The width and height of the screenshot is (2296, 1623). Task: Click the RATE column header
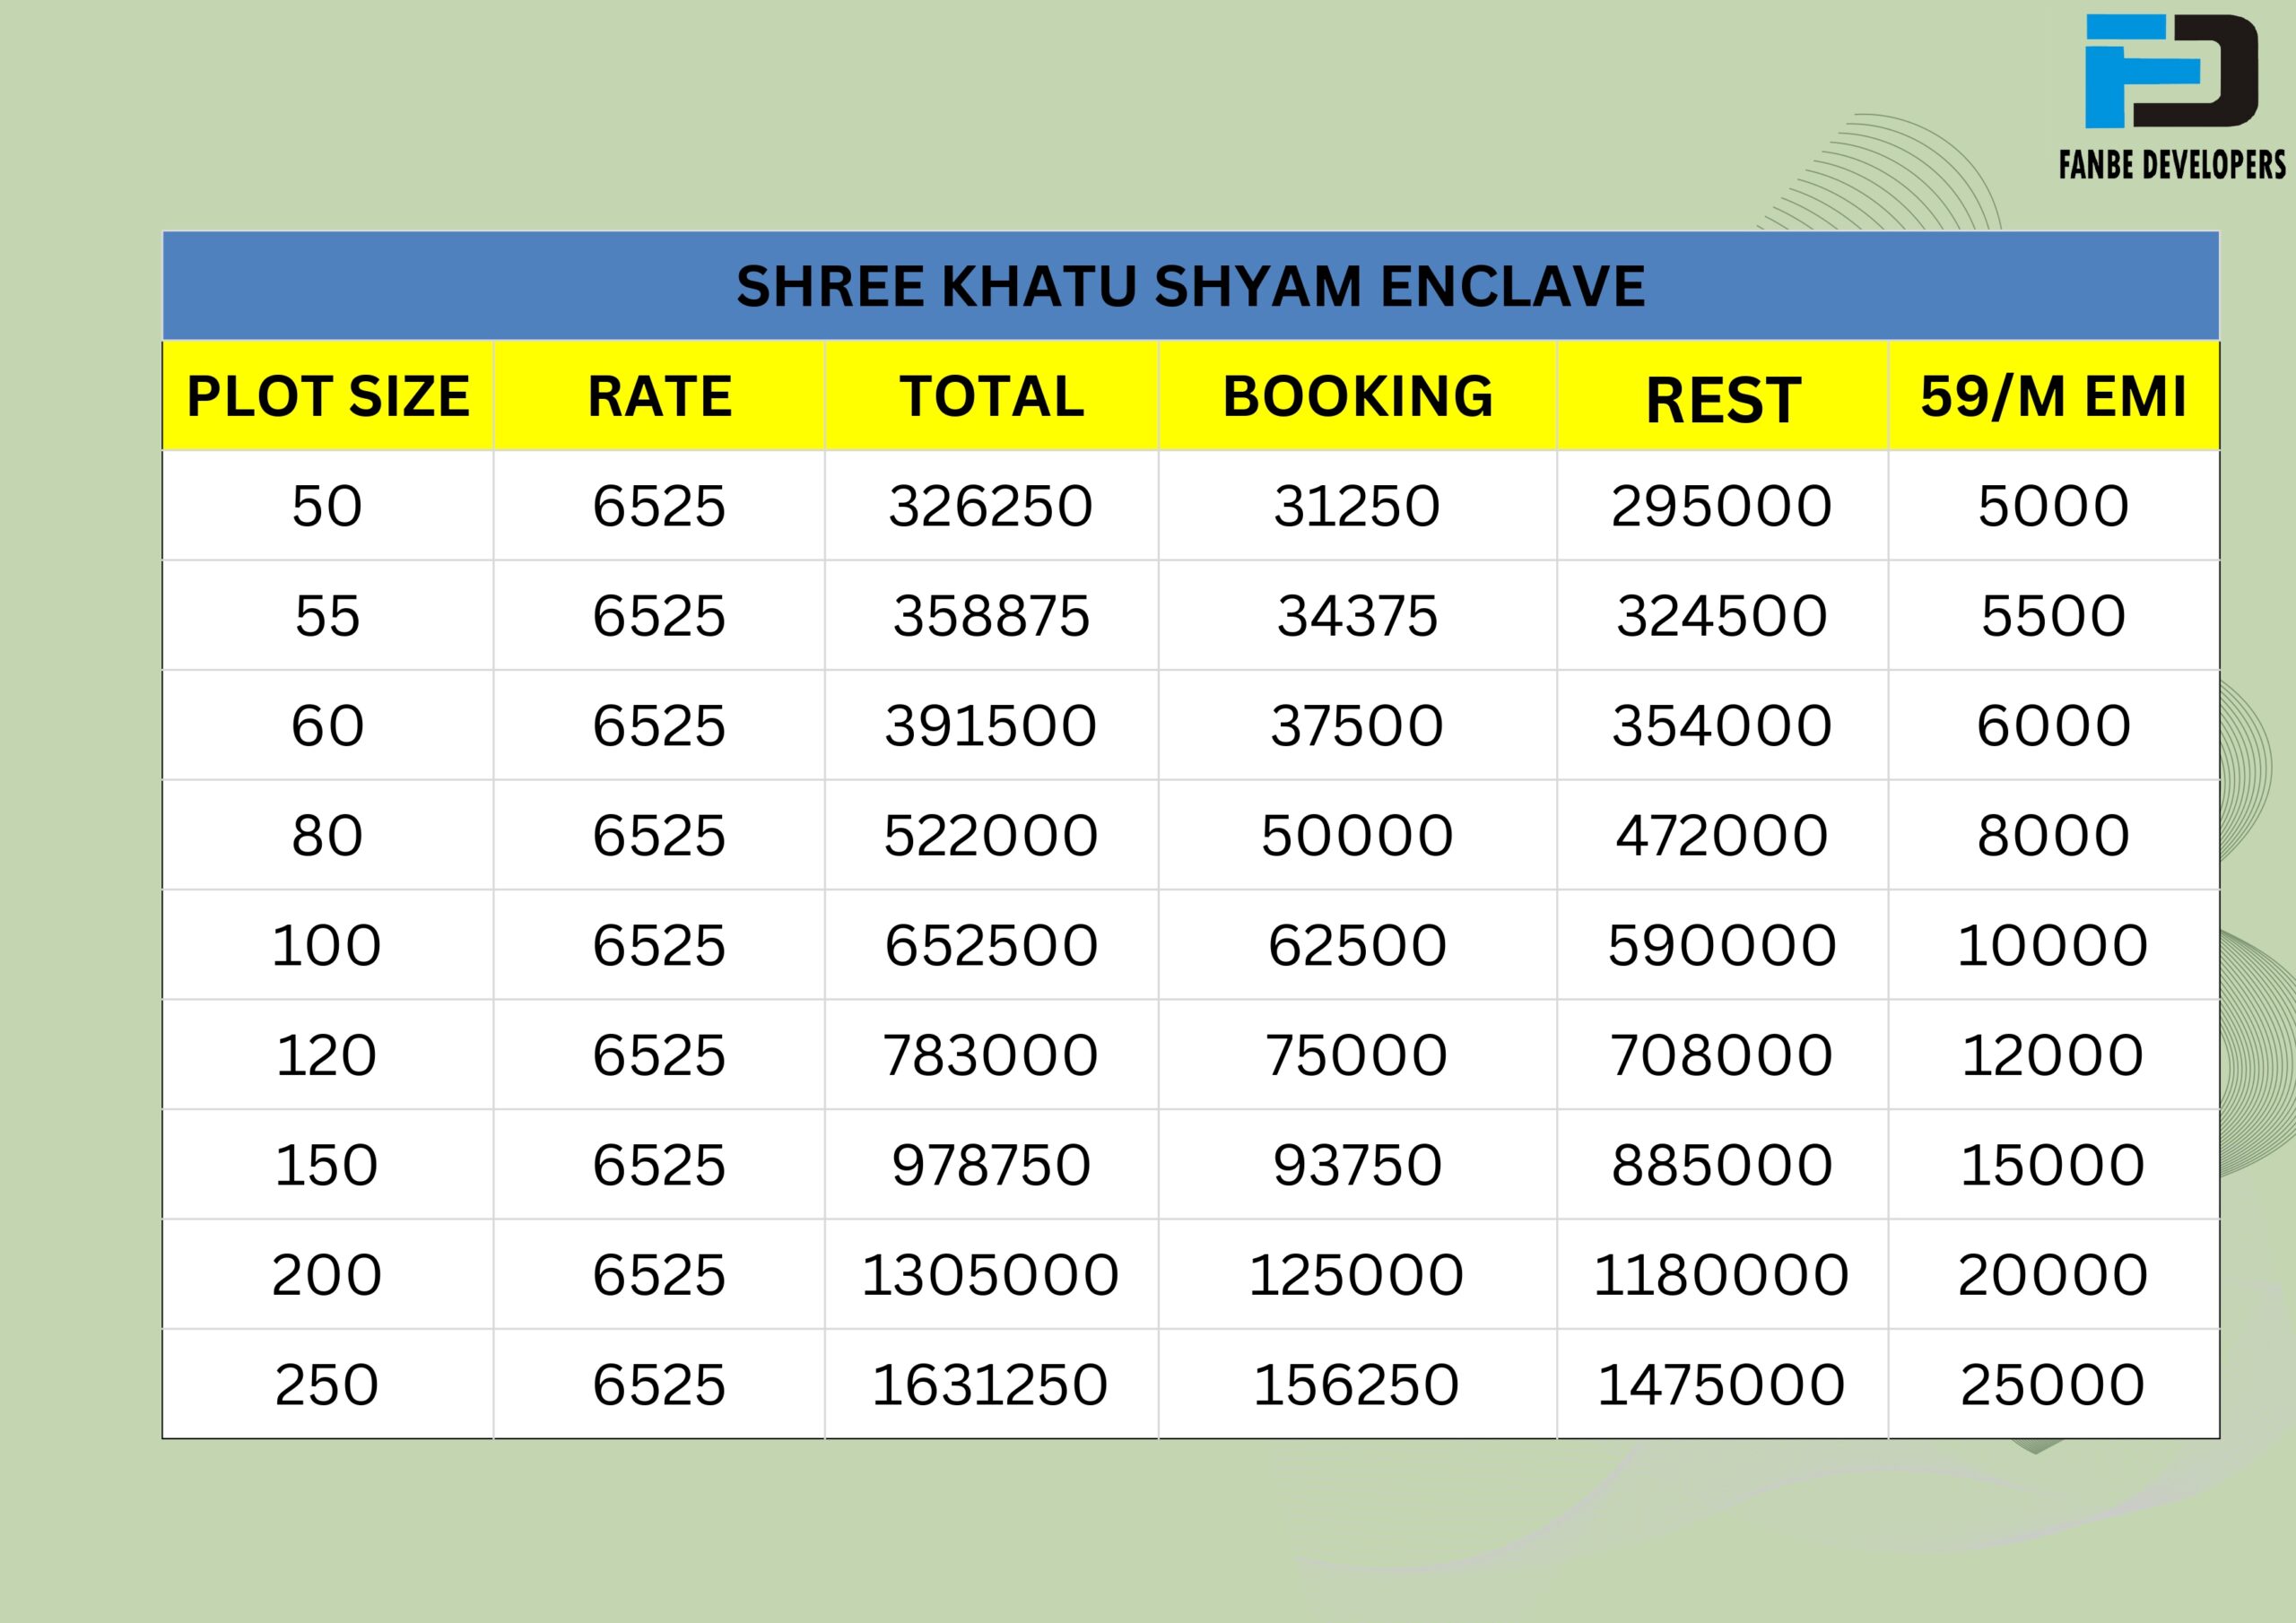(659, 397)
